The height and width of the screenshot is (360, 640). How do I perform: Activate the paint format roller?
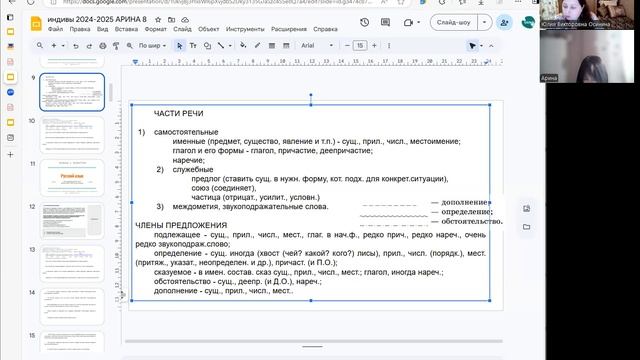[116, 46]
